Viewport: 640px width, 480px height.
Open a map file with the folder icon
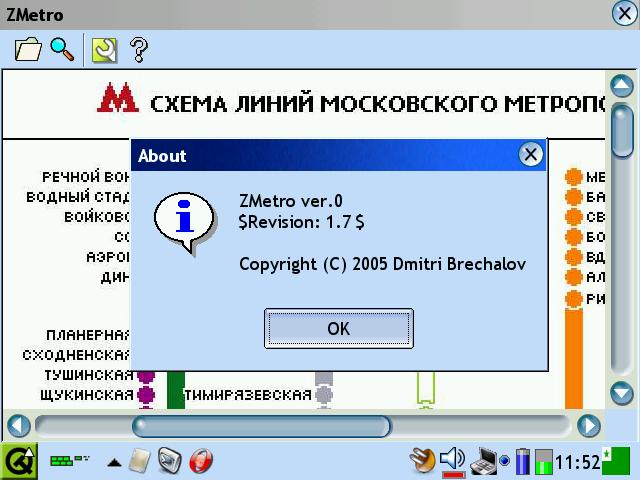pyautogui.click(x=28, y=49)
